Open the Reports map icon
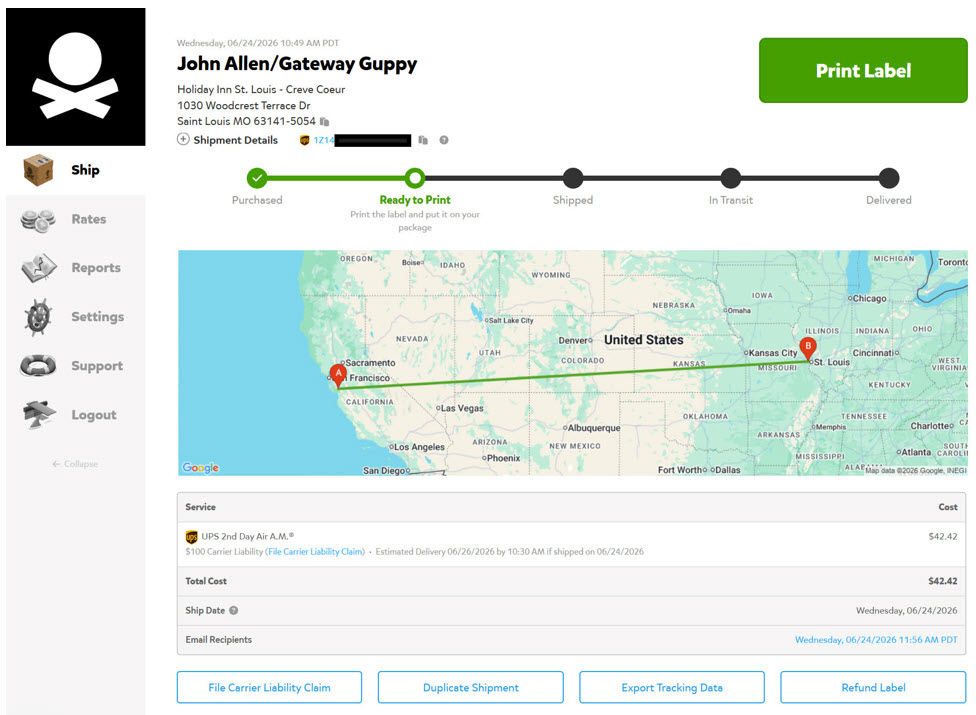Image resolution: width=976 pixels, height=715 pixels. click(39, 268)
